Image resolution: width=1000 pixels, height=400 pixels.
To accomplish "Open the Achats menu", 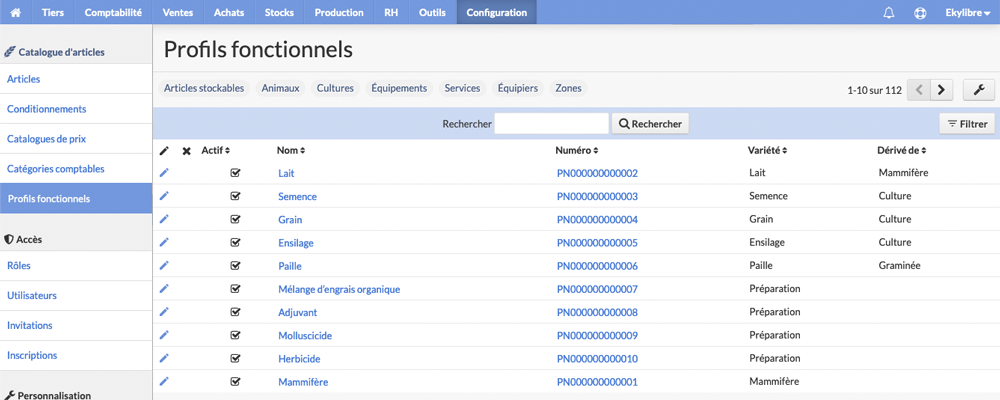I will click(x=229, y=12).
